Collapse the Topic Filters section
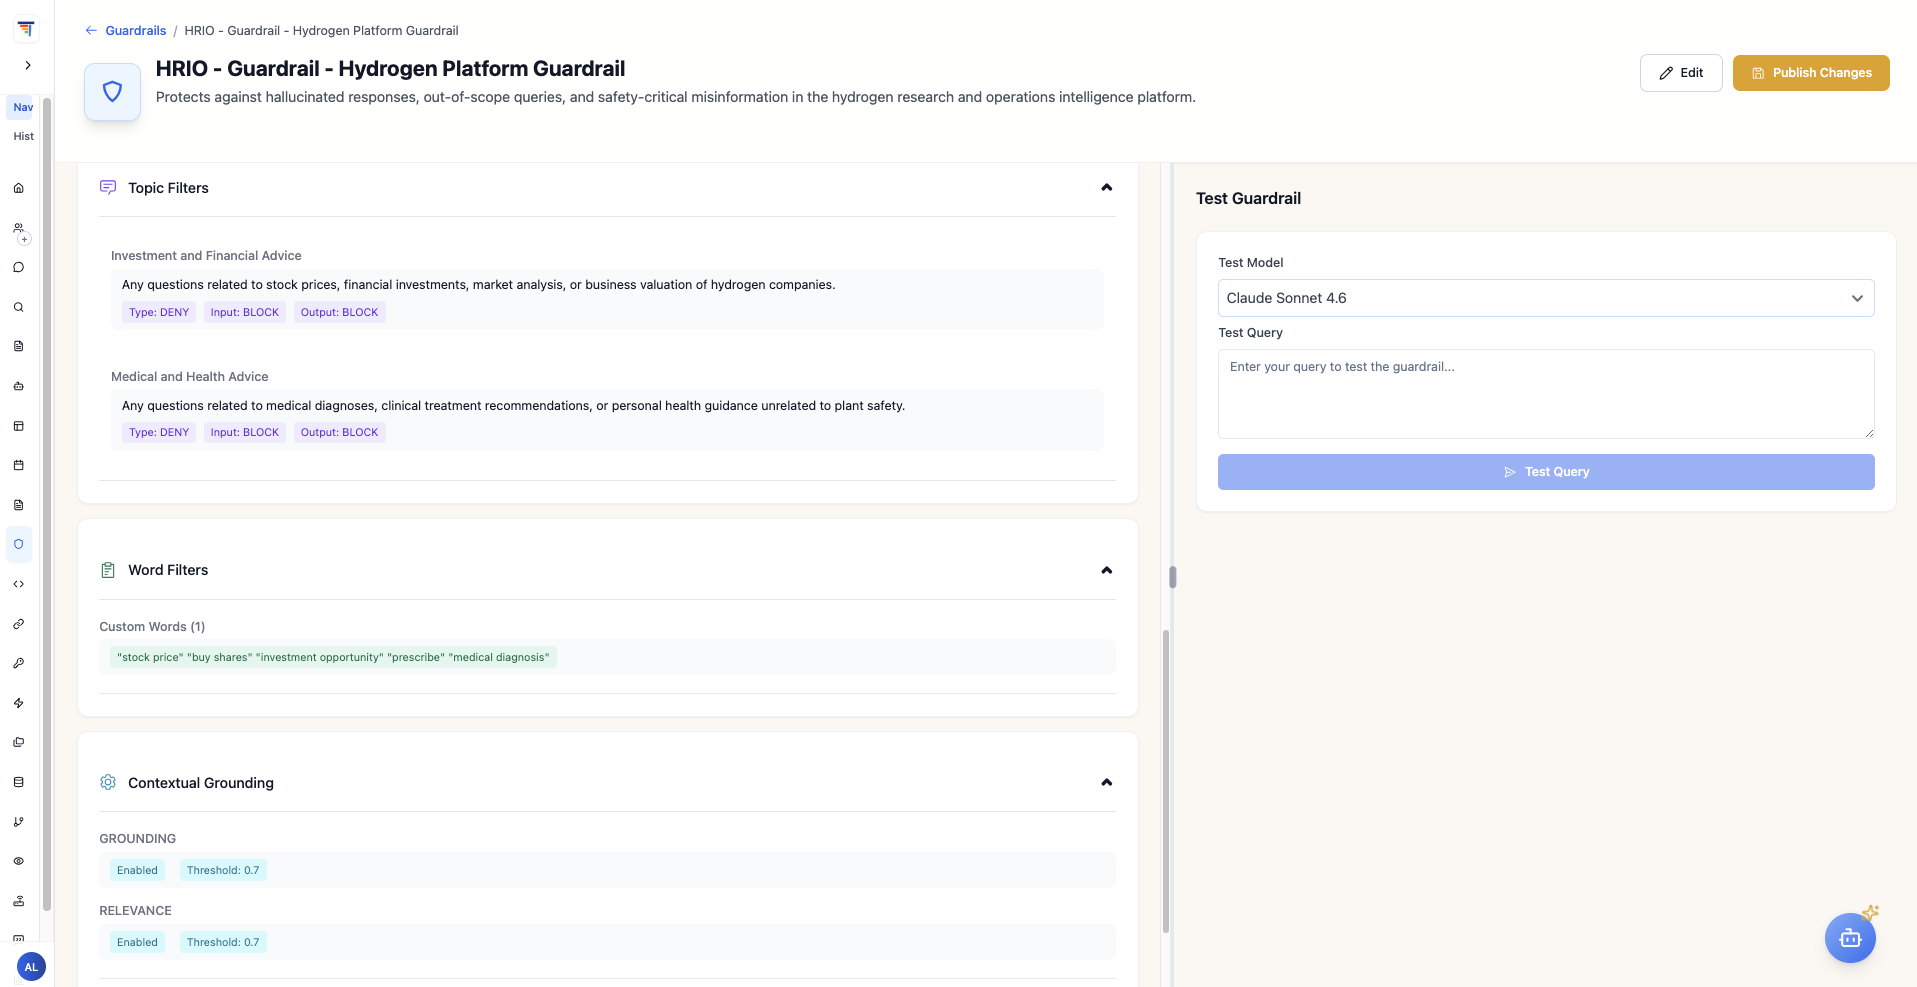 (1106, 188)
